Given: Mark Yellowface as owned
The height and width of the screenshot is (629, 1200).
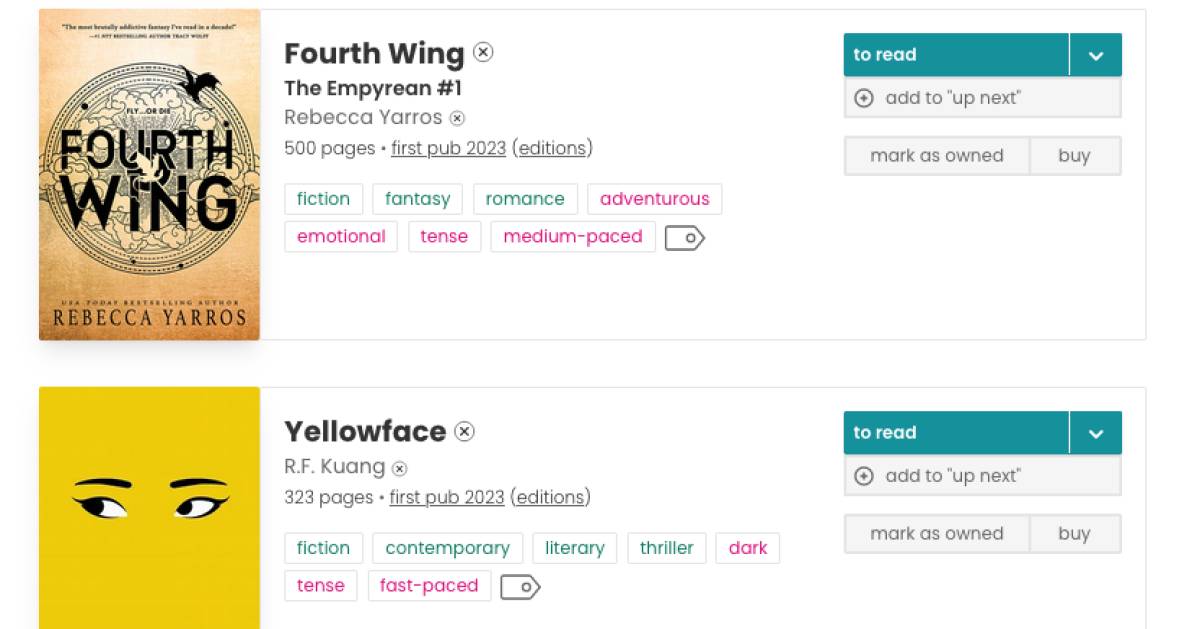Looking at the screenshot, I should 936,534.
